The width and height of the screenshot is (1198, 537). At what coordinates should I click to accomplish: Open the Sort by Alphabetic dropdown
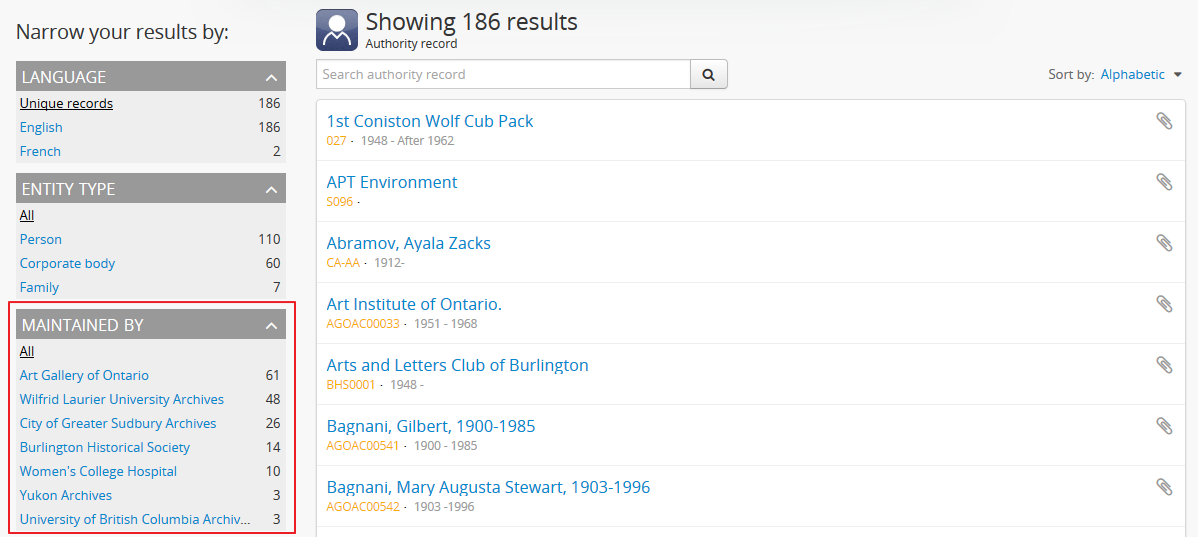click(1141, 75)
